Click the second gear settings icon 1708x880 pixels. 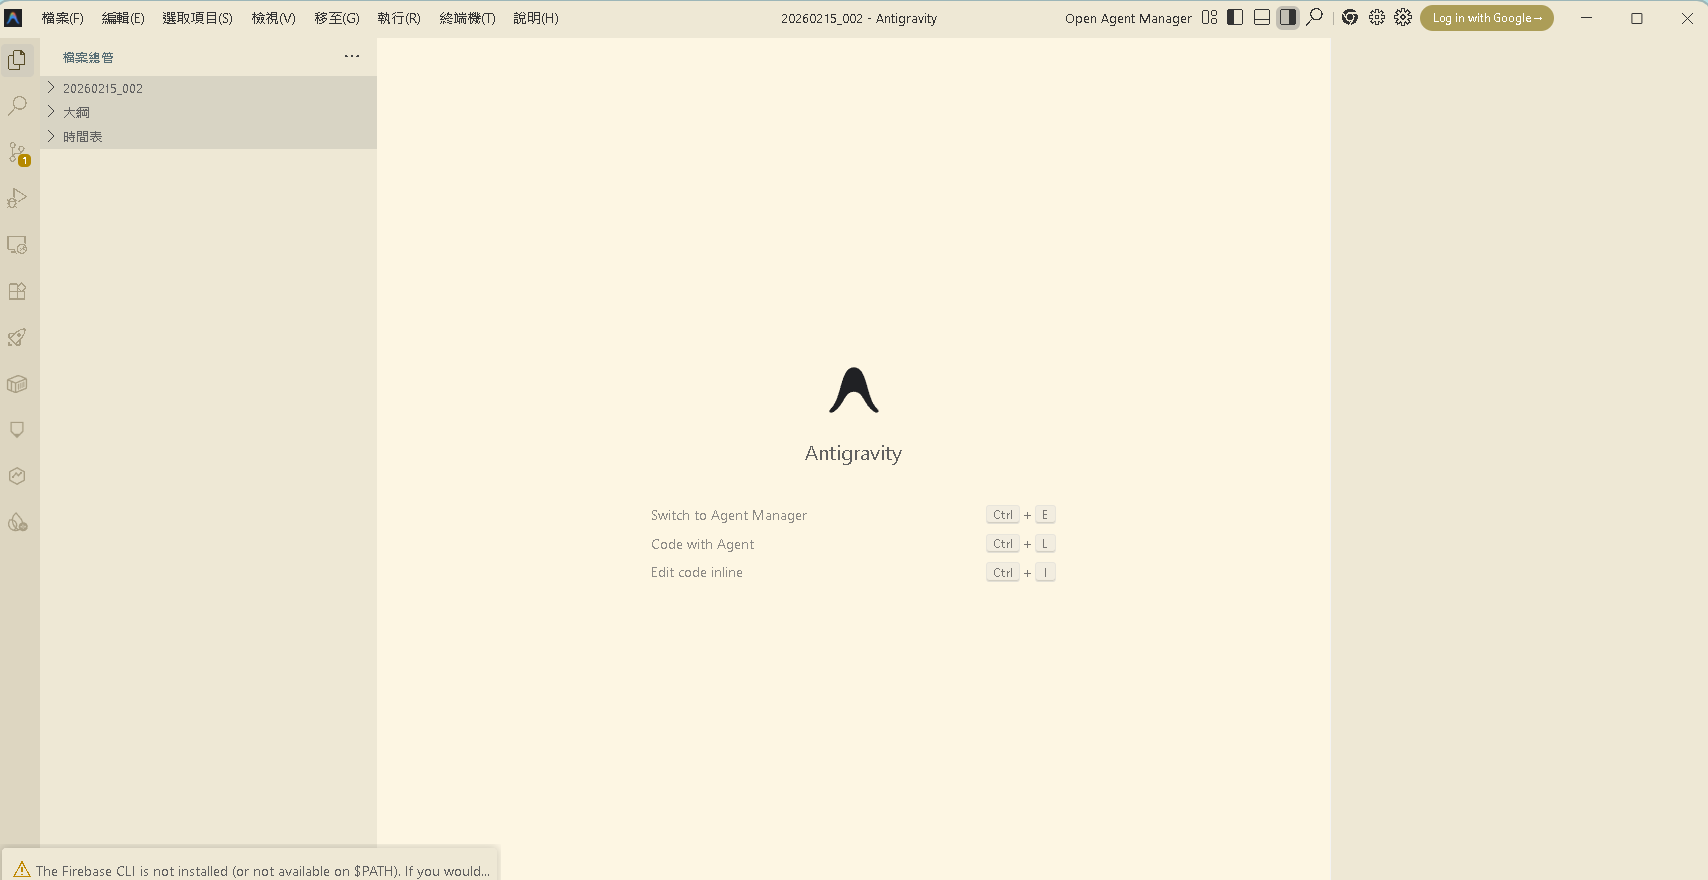1403,17
